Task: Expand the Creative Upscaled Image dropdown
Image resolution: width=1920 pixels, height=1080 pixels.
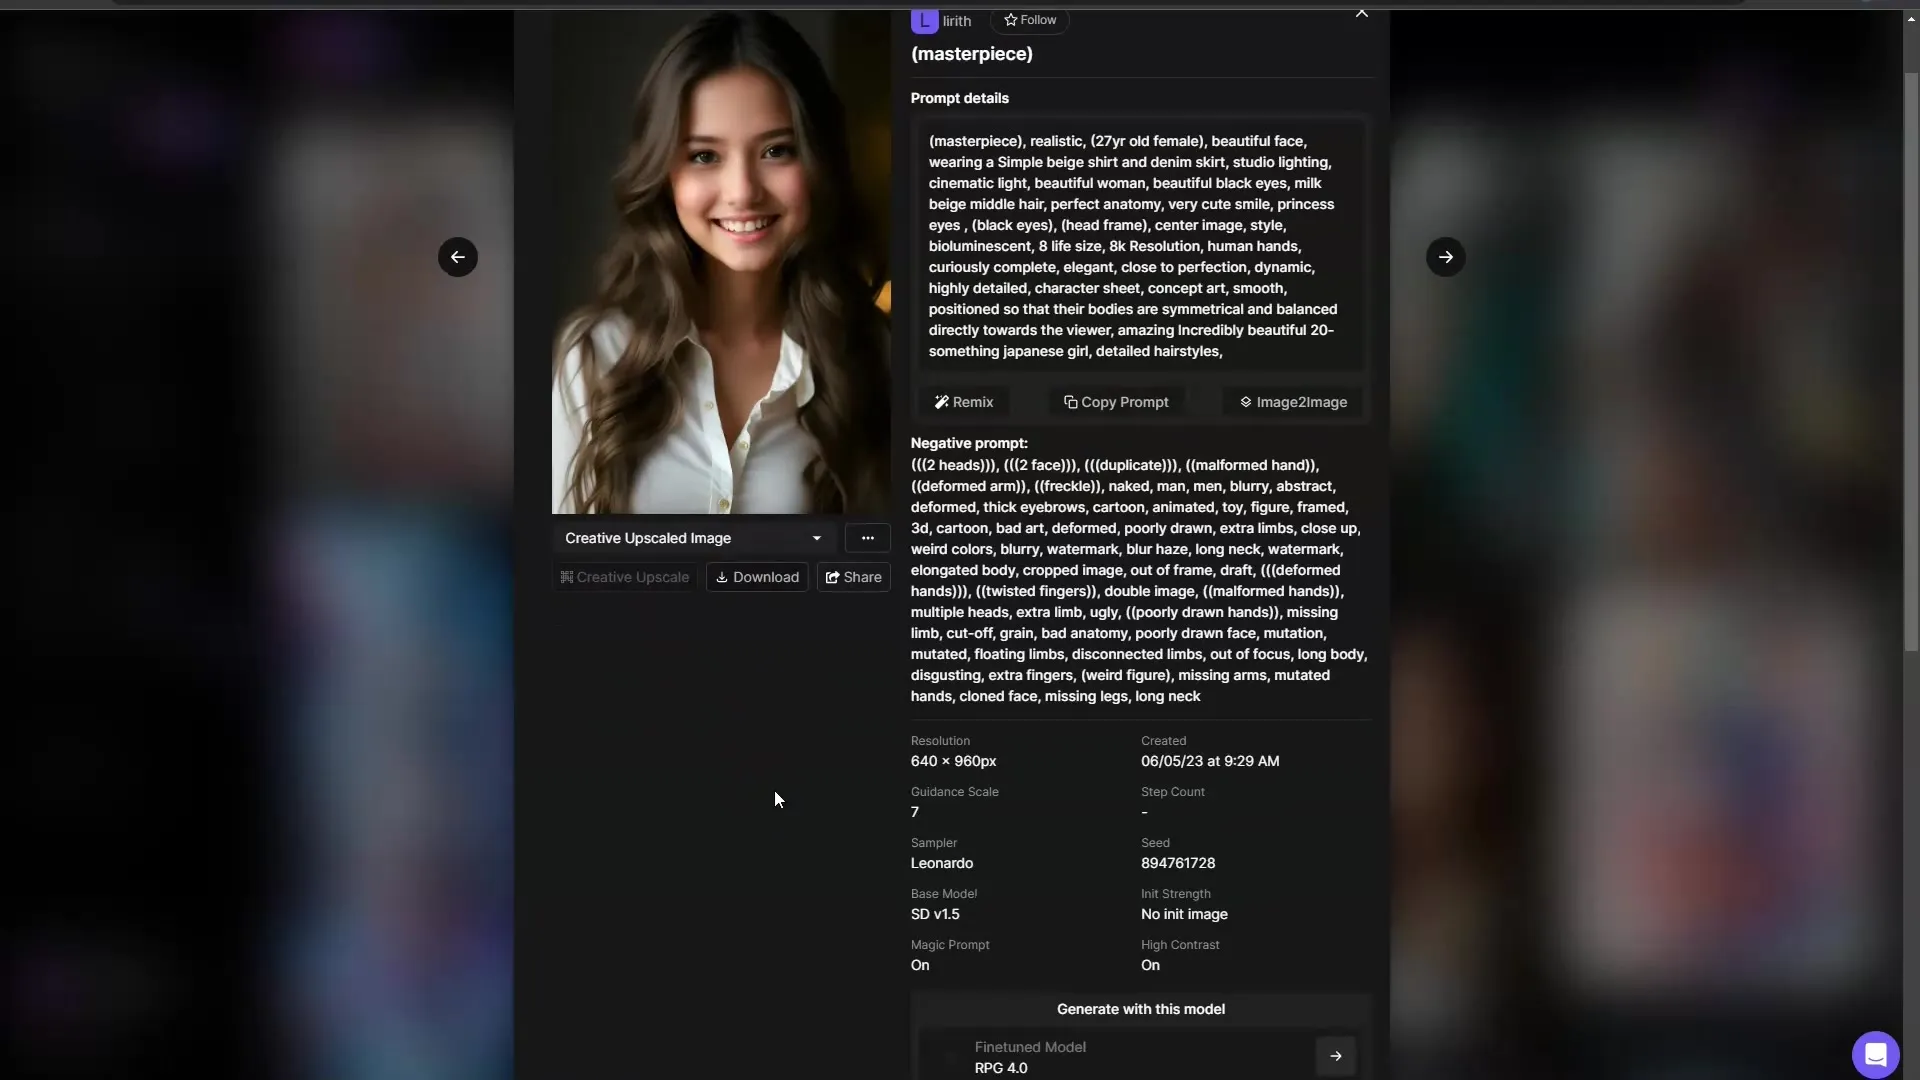Action: point(814,538)
